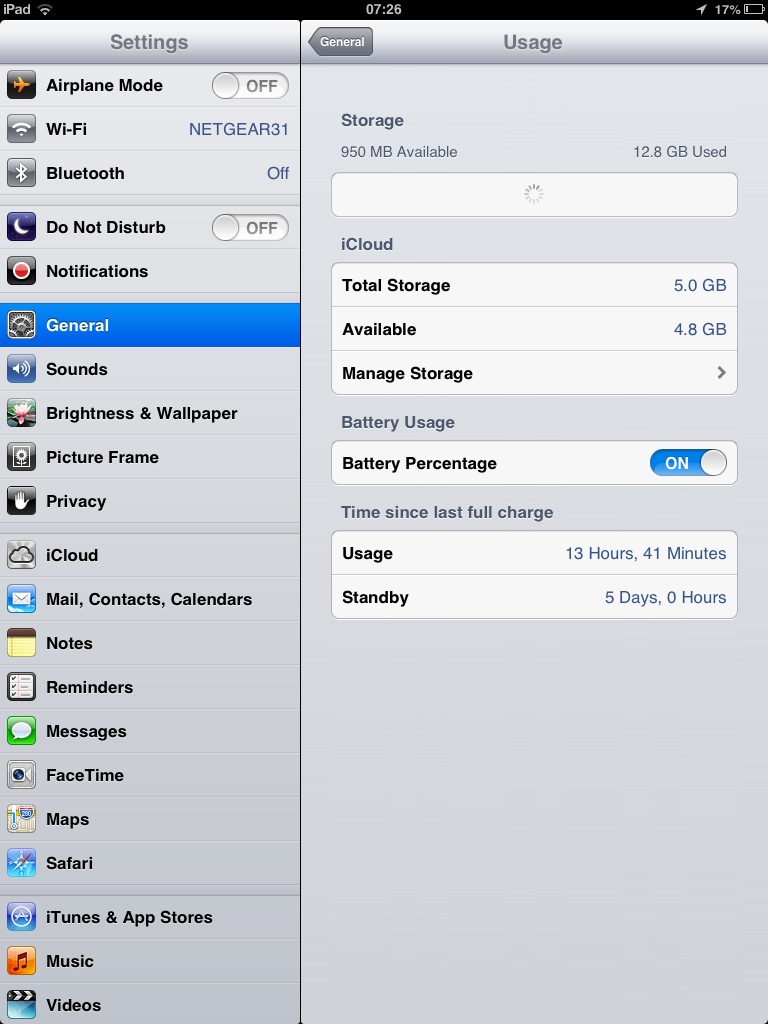The image size is (768, 1024).
Task: Tap the Available 4.8 GB row
Action: point(534,329)
